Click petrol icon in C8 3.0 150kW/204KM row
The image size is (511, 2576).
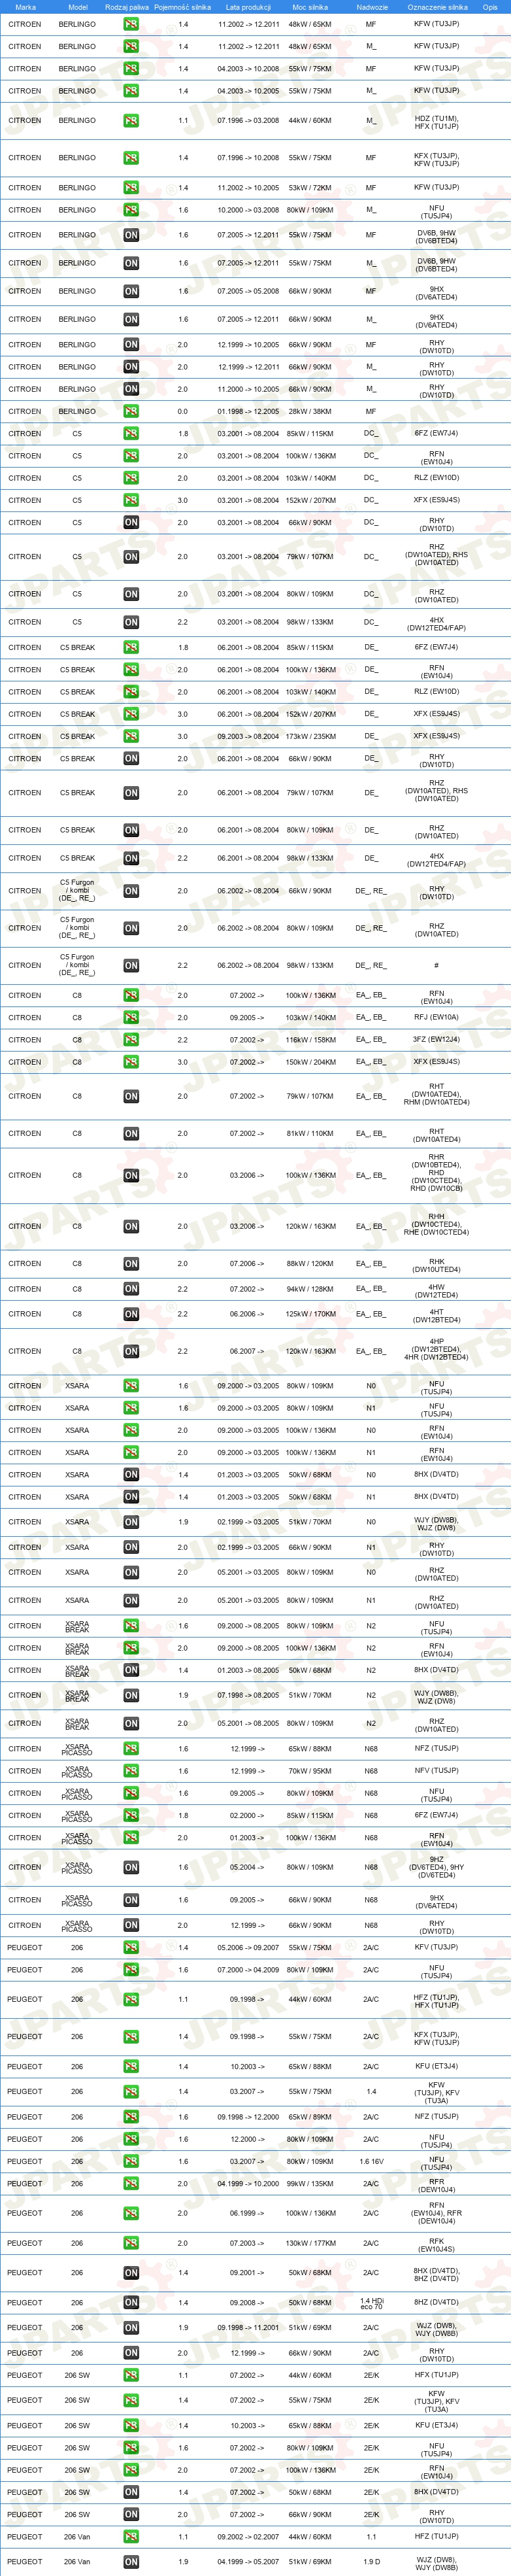[x=131, y=1062]
